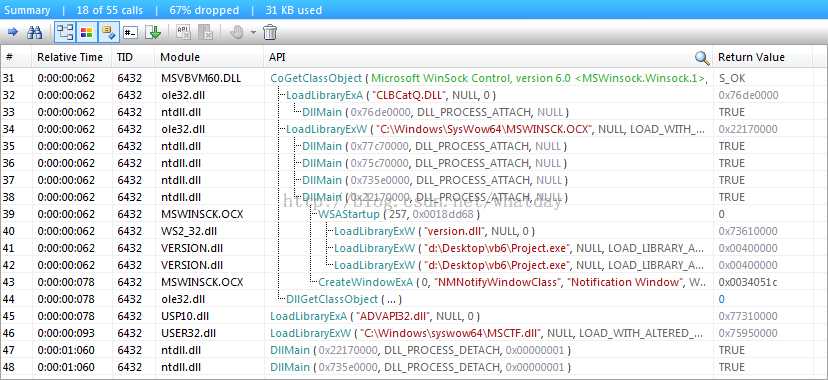The image size is (828, 380).
Task: Click the API document toolbar icon
Action: (x=183, y=33)
